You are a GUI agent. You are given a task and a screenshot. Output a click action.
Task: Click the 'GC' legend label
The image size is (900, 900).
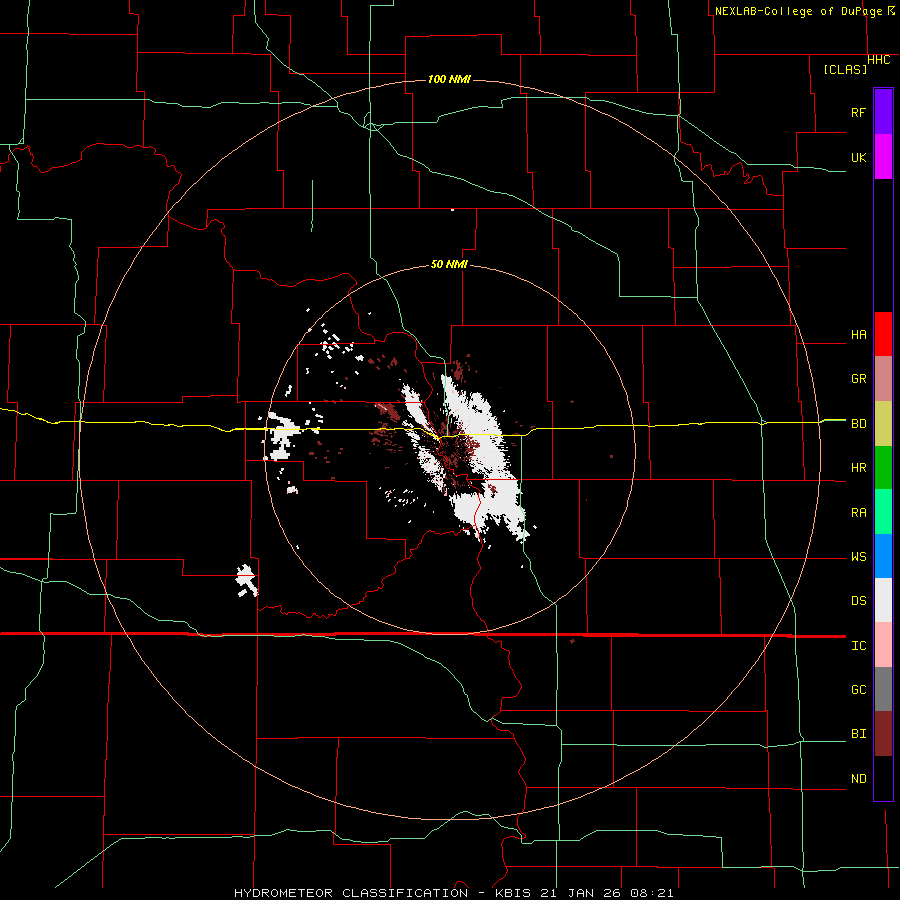(x=859, y=690)
